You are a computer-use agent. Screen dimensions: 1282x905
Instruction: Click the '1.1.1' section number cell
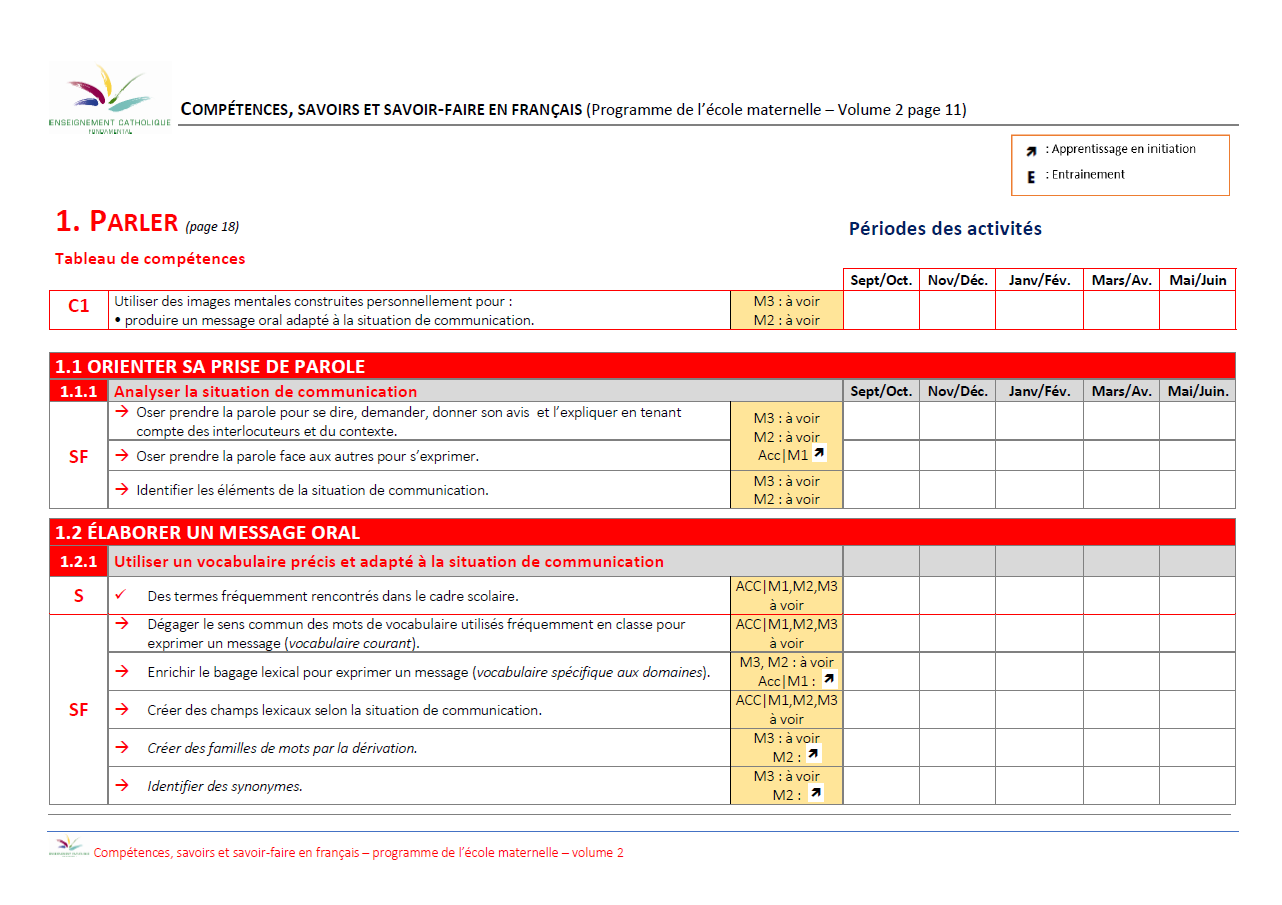coord(79,391)
